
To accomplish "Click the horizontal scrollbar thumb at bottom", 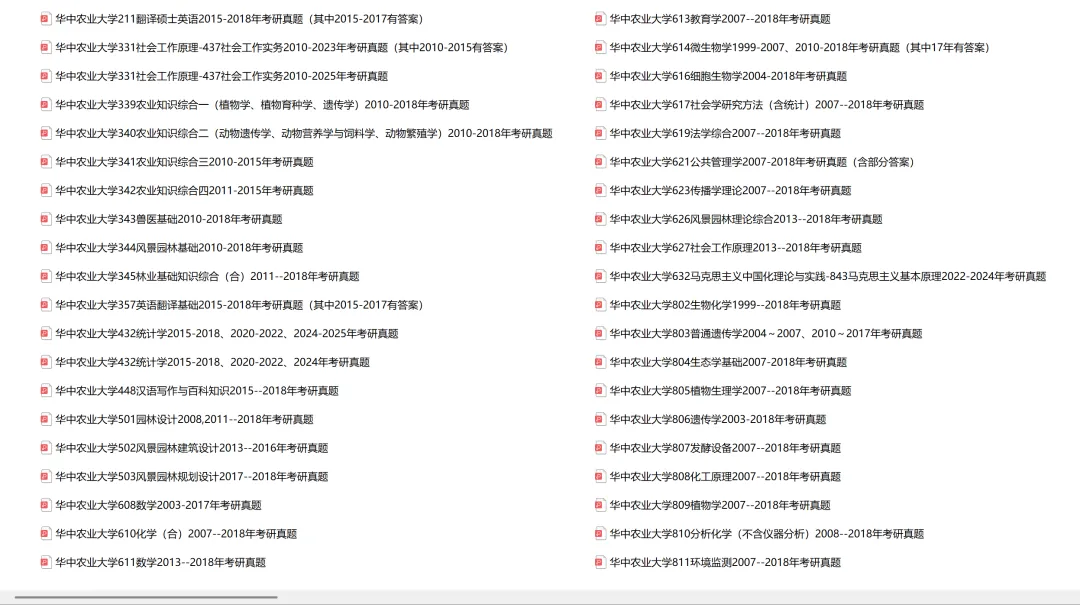I will (x=146, y=597).
